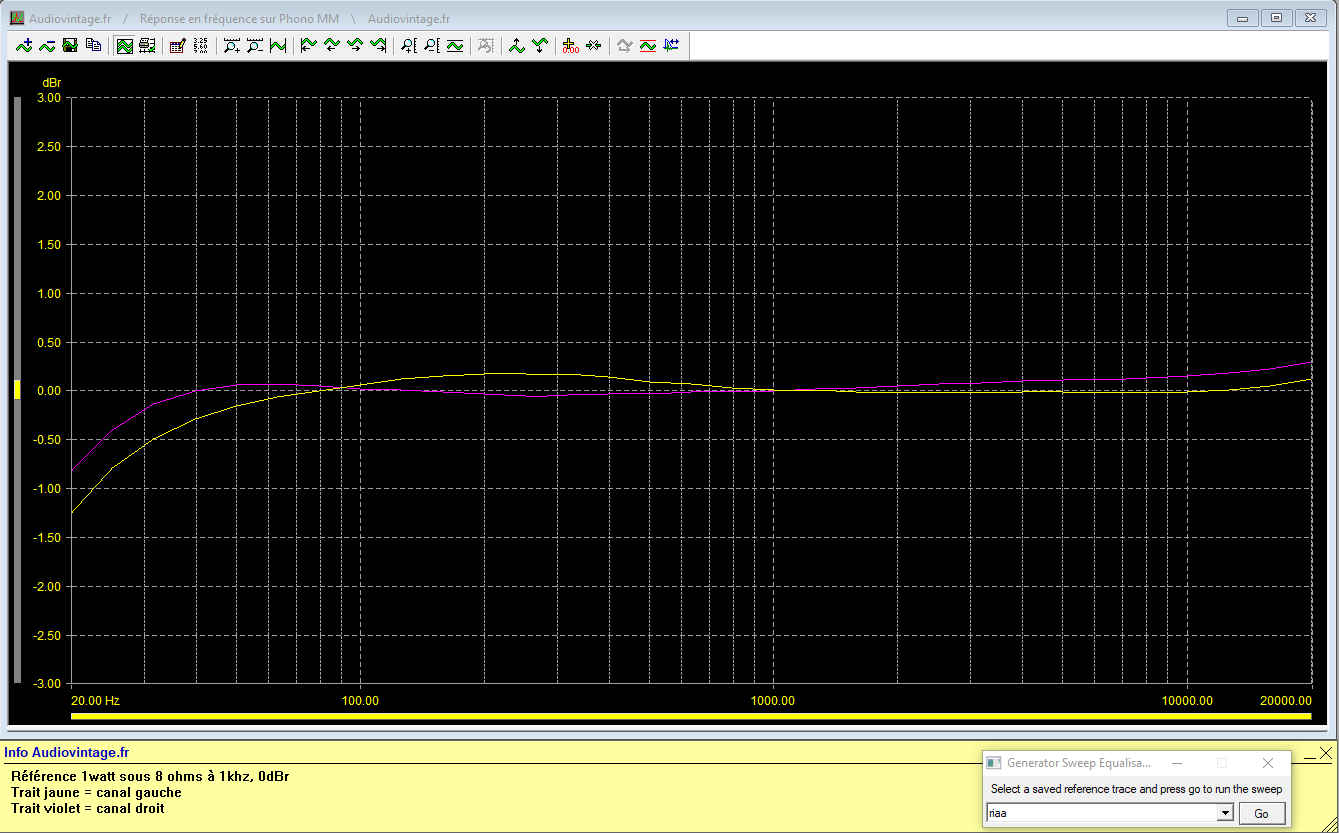
Task: Minimize the Generator Sweep Equalisation dialog
Action: [1177, 763]
